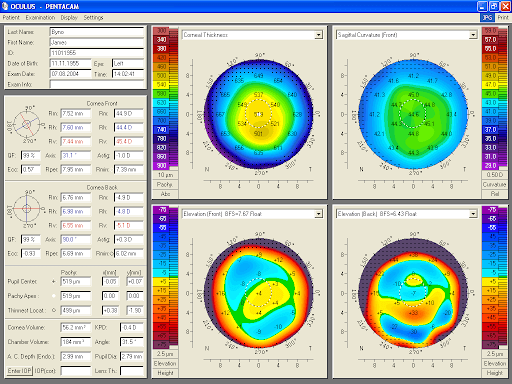Click the Abs button under thickness scale
The width and height of the screenshot is (512, 384).
click(x=165, y=194)
